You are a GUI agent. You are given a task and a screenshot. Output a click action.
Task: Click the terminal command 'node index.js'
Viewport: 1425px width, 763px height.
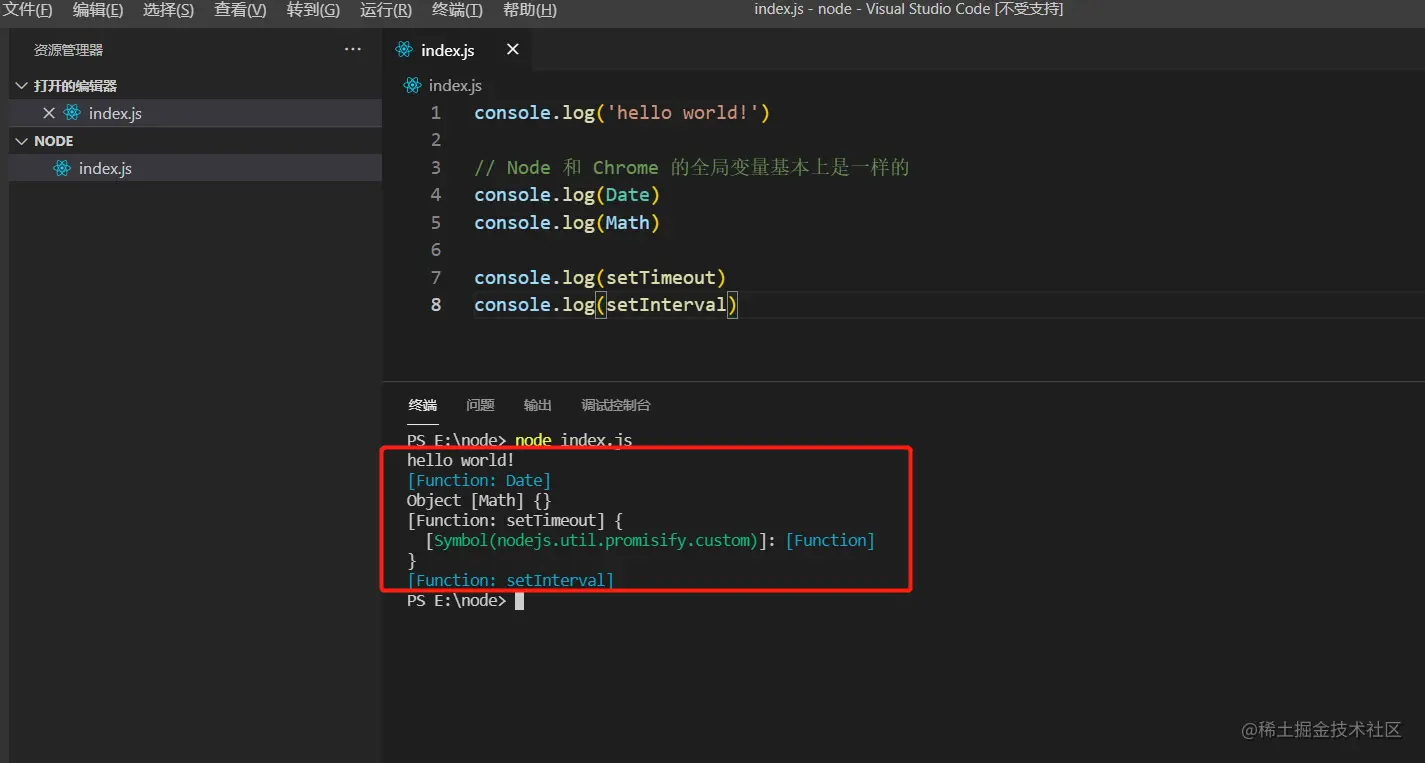574,440
